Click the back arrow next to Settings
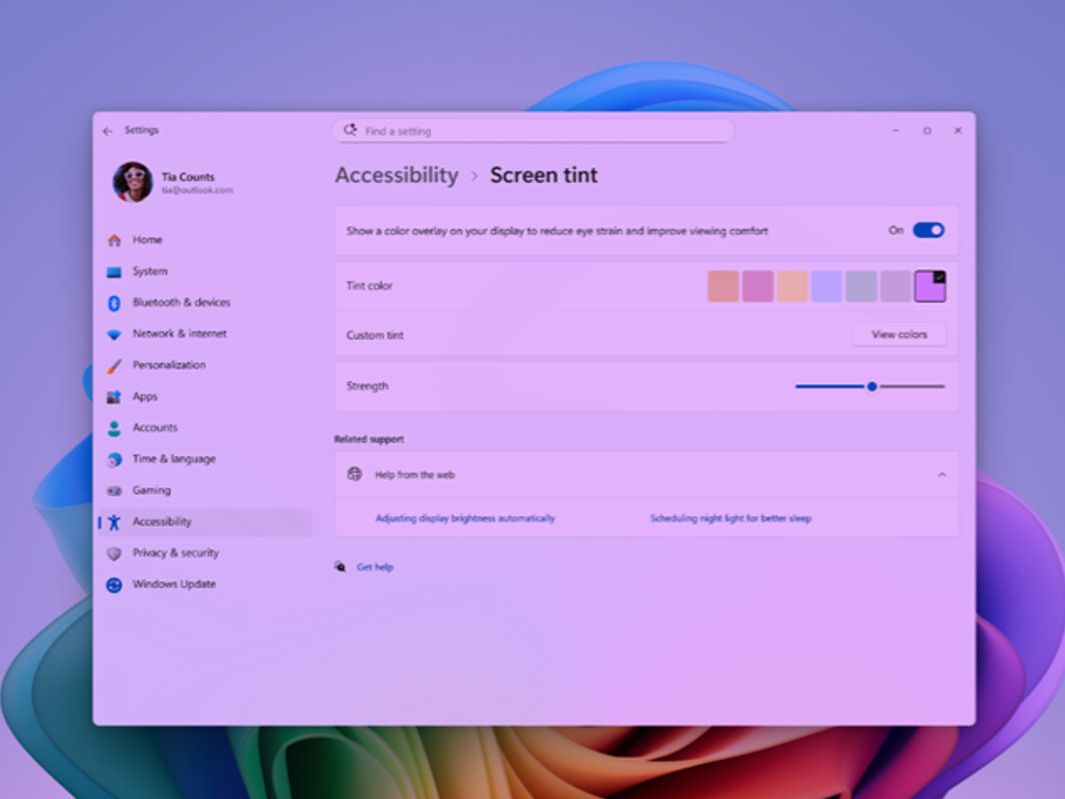Viewport: 1065px width, 799px height. pos(107,131)
